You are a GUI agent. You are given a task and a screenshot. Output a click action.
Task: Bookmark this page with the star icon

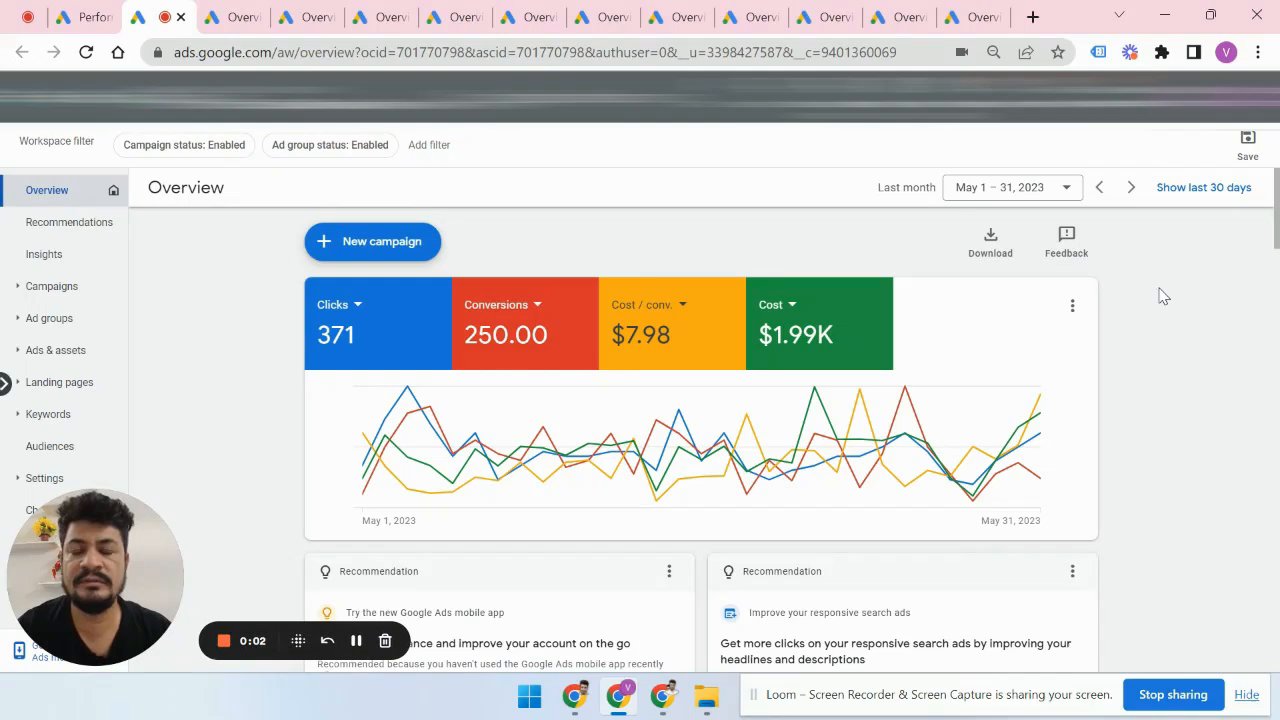(x=1058, y=52)
